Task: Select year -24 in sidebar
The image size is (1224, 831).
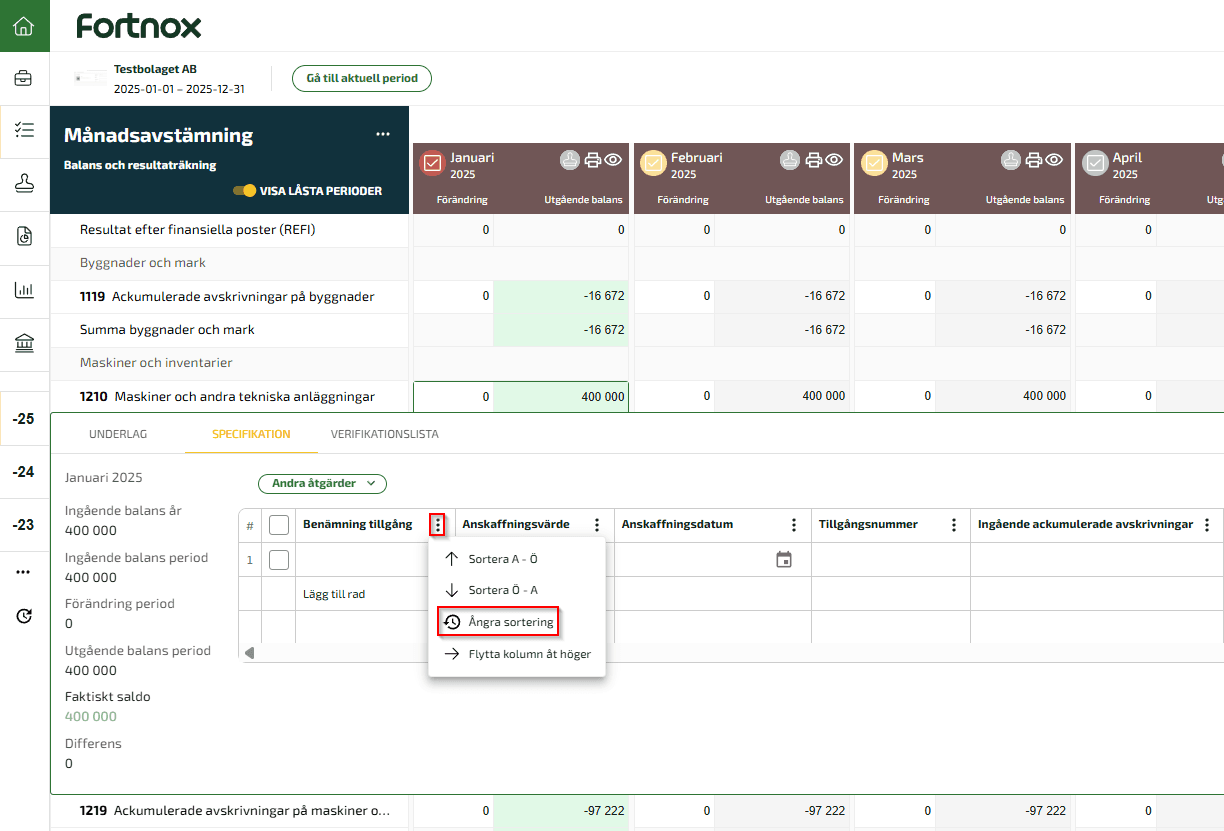Action: point(23,471)
